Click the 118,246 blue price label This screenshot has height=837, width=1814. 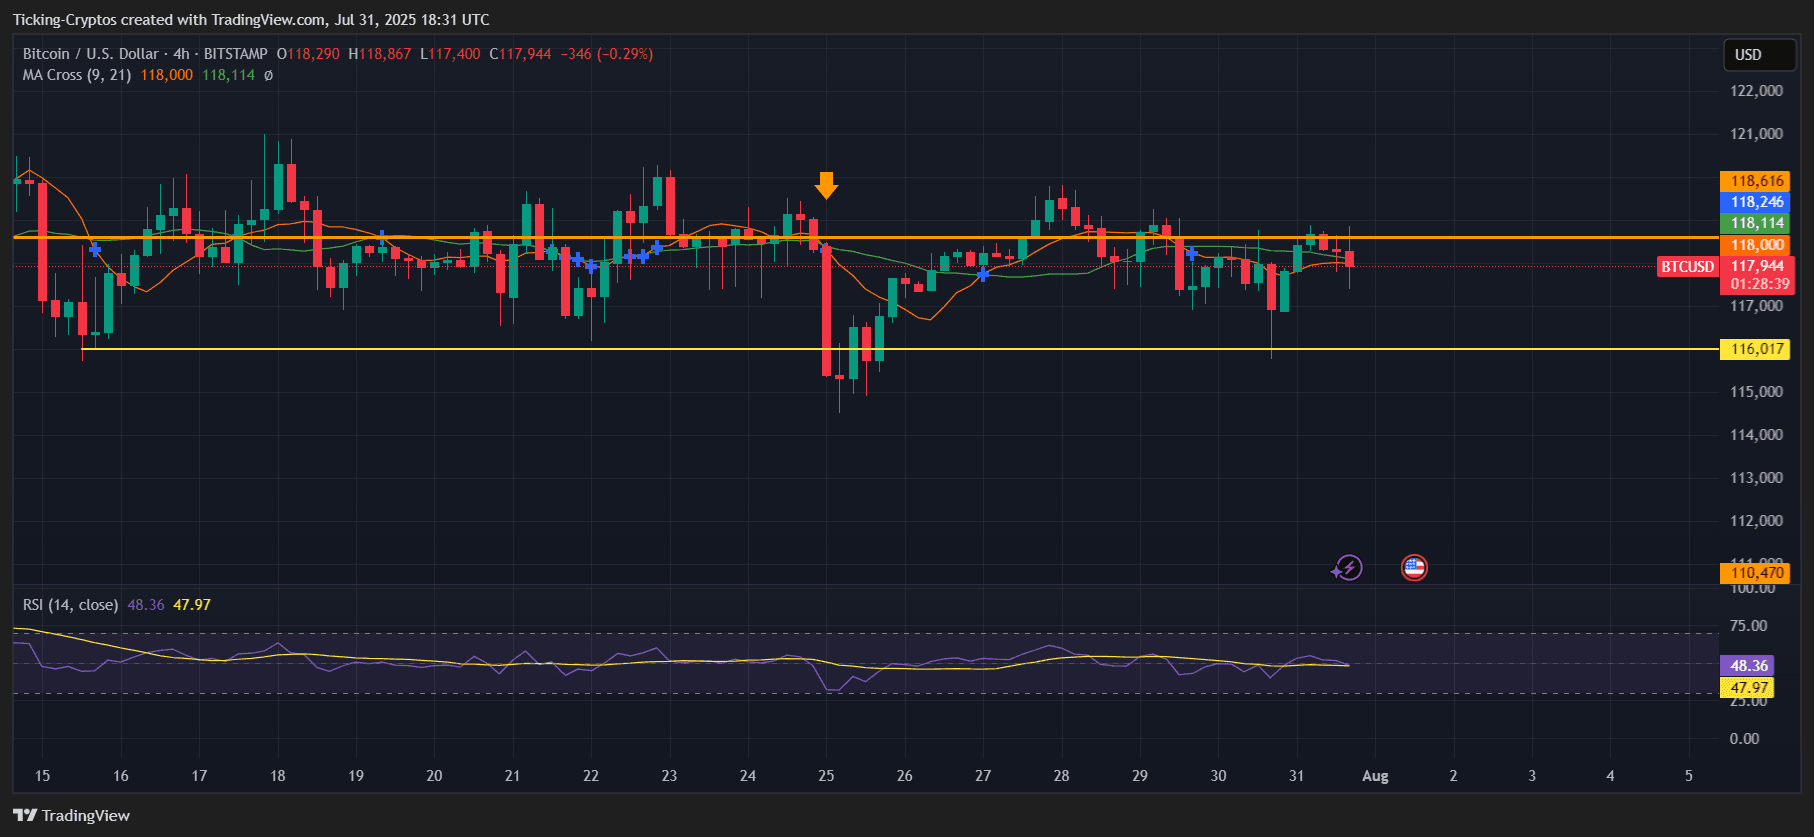1757,202
